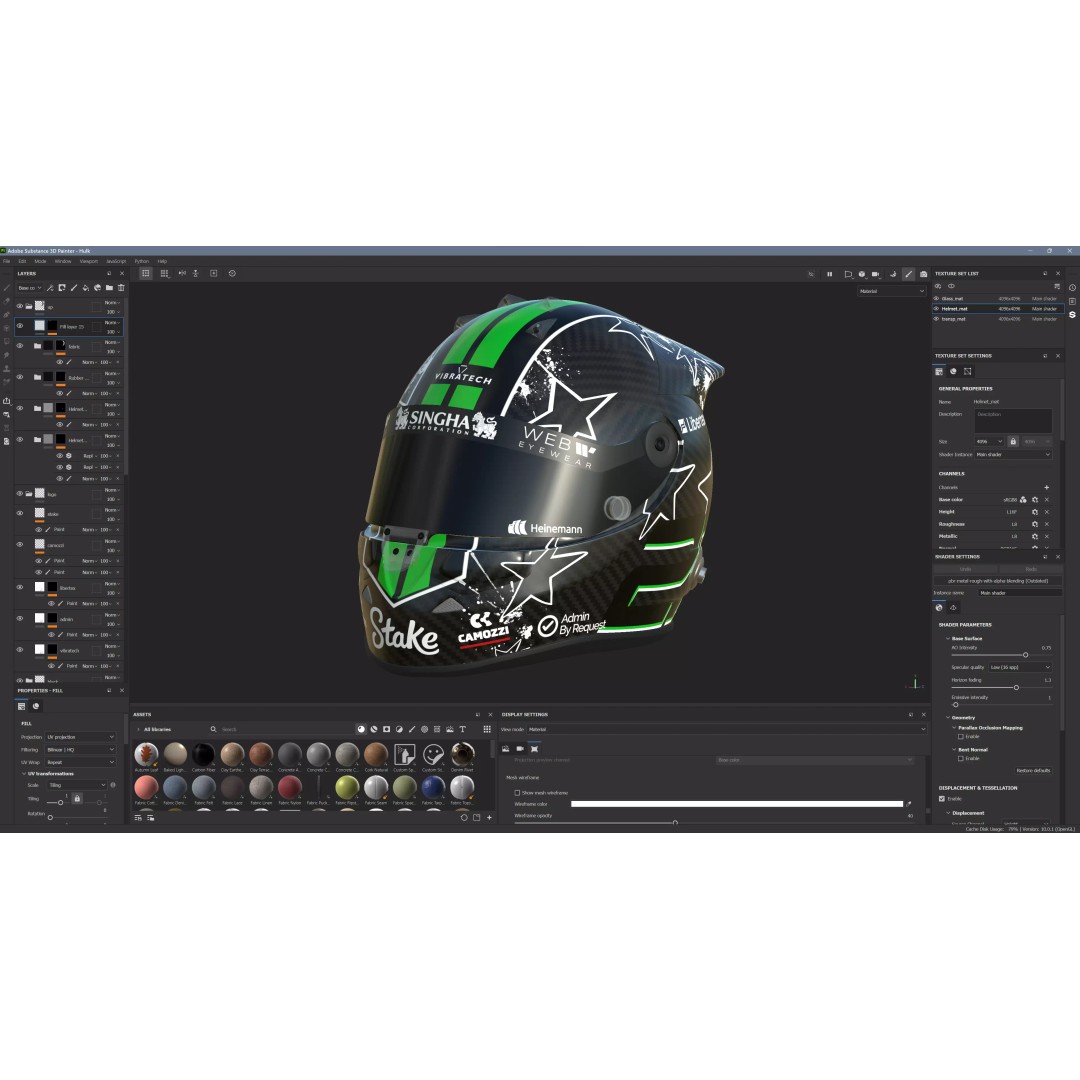Viewport: 1080px width, 1080px height.
Task: Open the texture Size dropdown
Action: click(989, 442)
